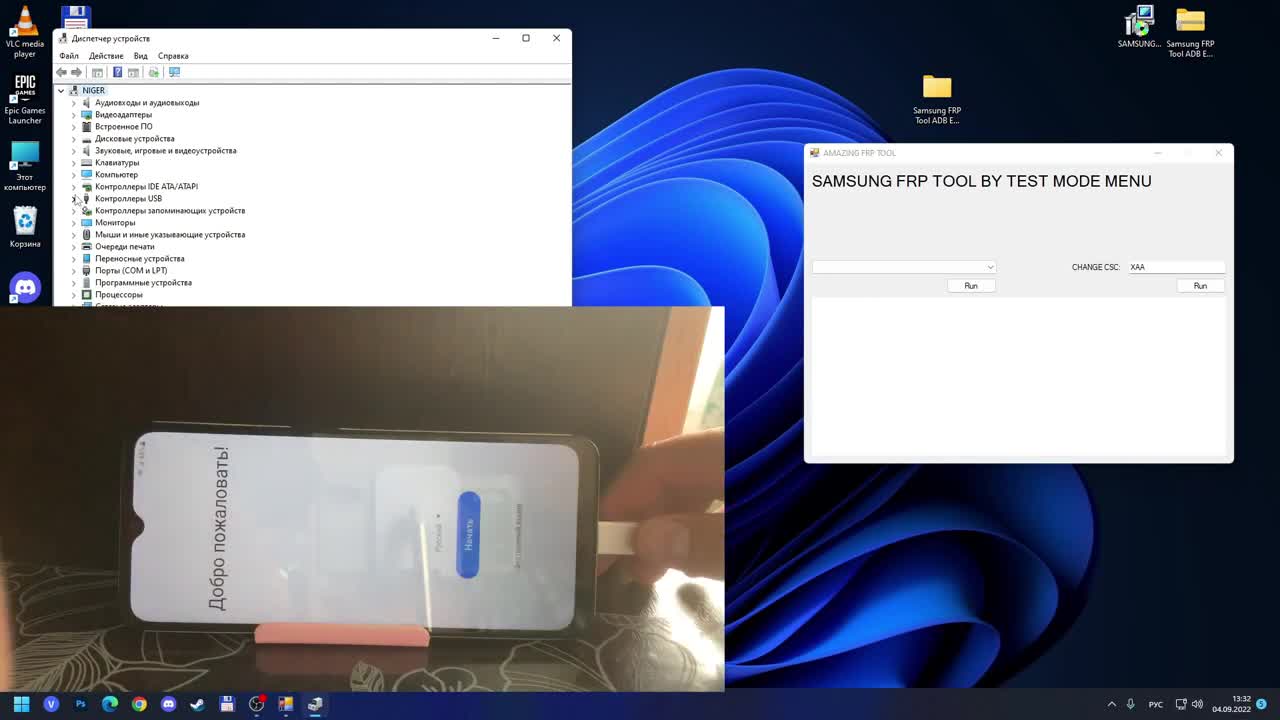Open the Samsung FRP Tool ADB E... folder at top right
Viewport: 1280px width, 720px height.
pyautogui.click(x=1190, y=33)
